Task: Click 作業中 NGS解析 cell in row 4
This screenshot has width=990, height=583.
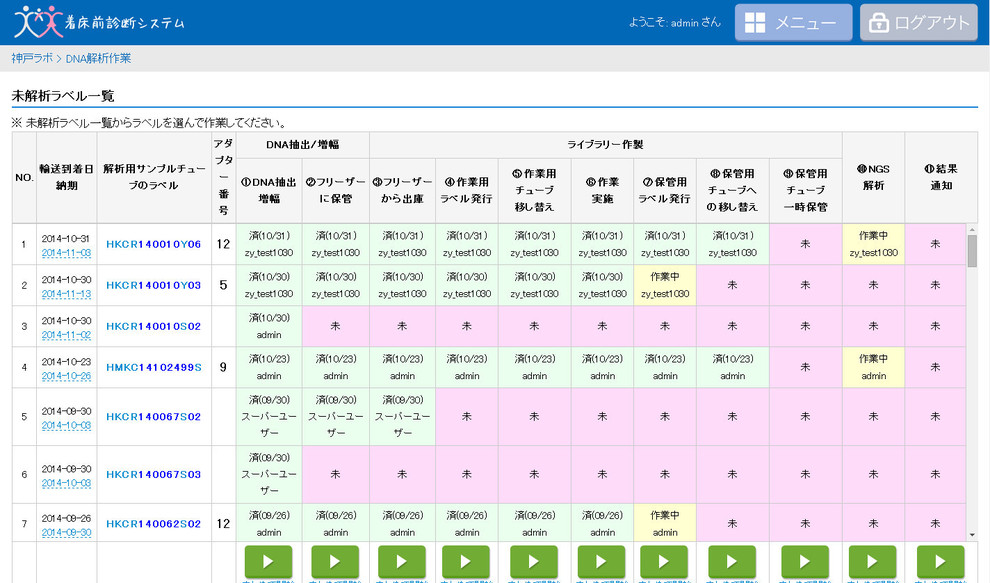Action: tap(873, 368)
